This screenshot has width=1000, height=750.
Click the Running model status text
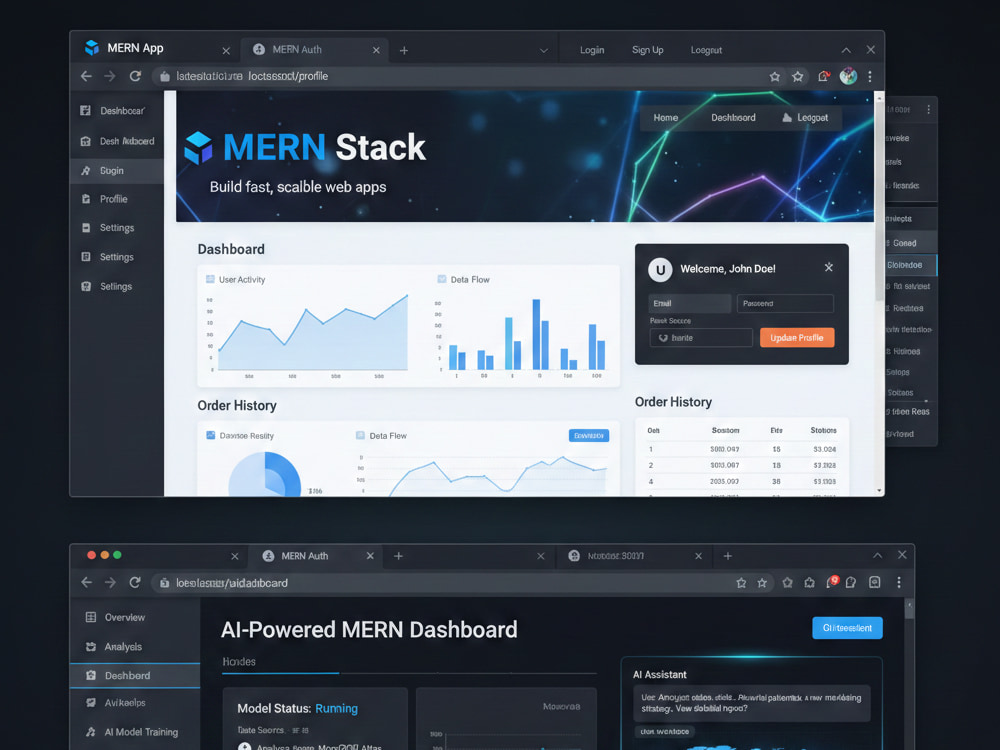tap(336, 709)
